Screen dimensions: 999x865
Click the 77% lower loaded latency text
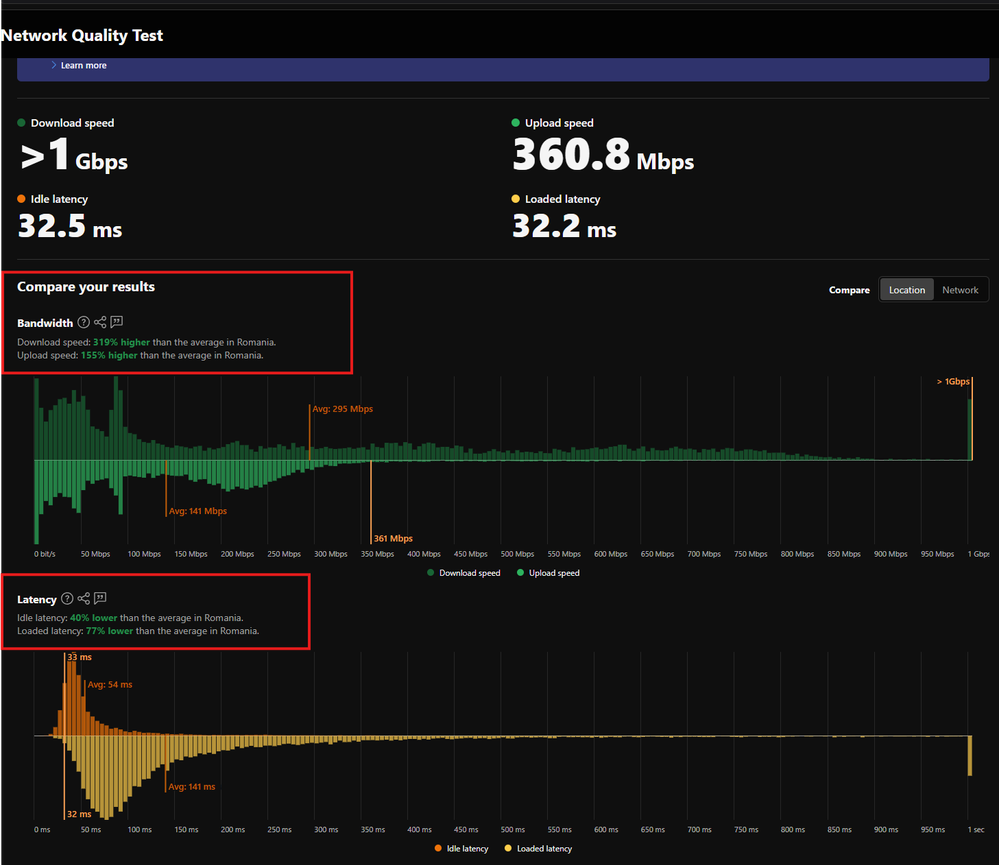tap(110, 631)
